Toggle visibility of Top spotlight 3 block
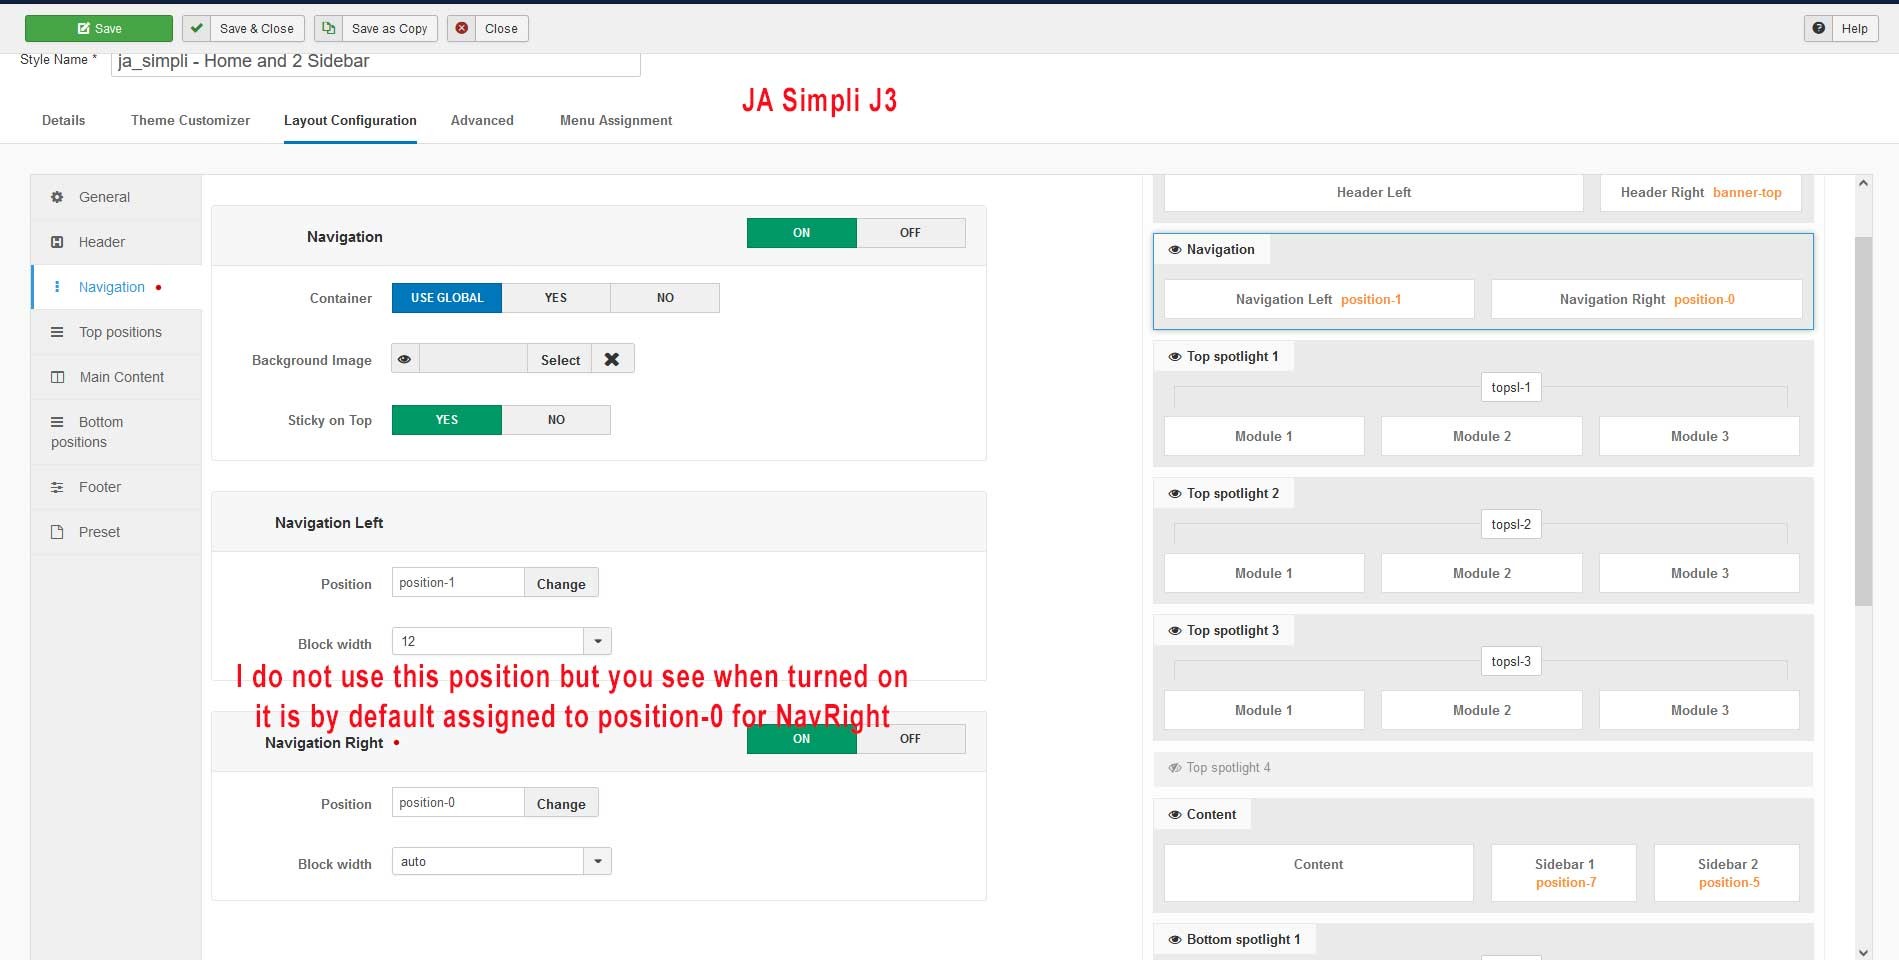1899x960 pixels. 1175,631
